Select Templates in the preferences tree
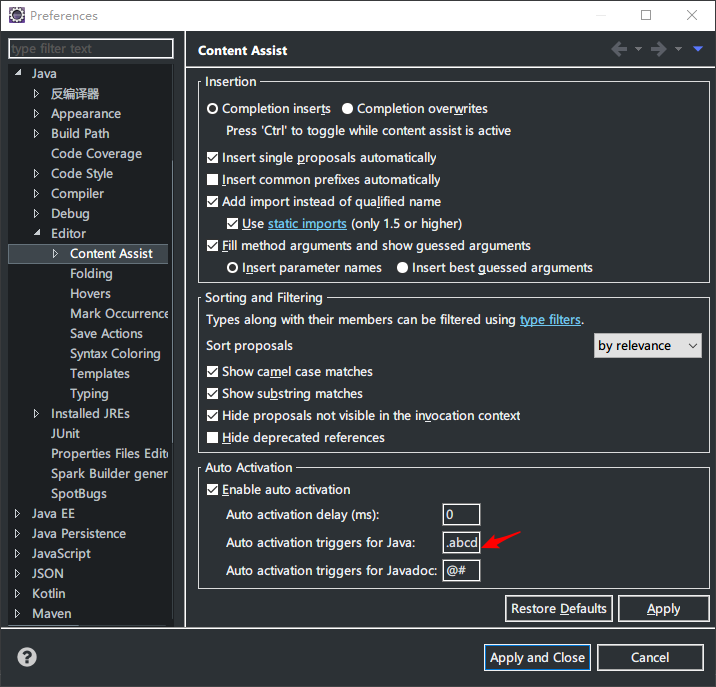Viewport: 716px width, 687px height. coord(100,374)
